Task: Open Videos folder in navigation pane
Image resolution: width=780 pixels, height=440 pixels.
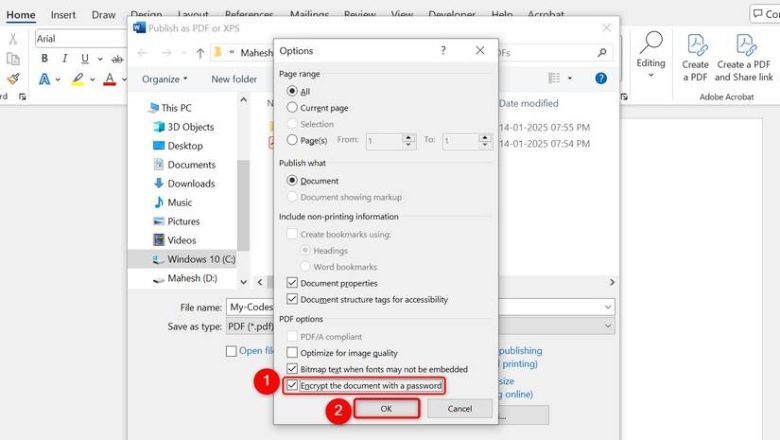Action: click(x=175, y=240)
